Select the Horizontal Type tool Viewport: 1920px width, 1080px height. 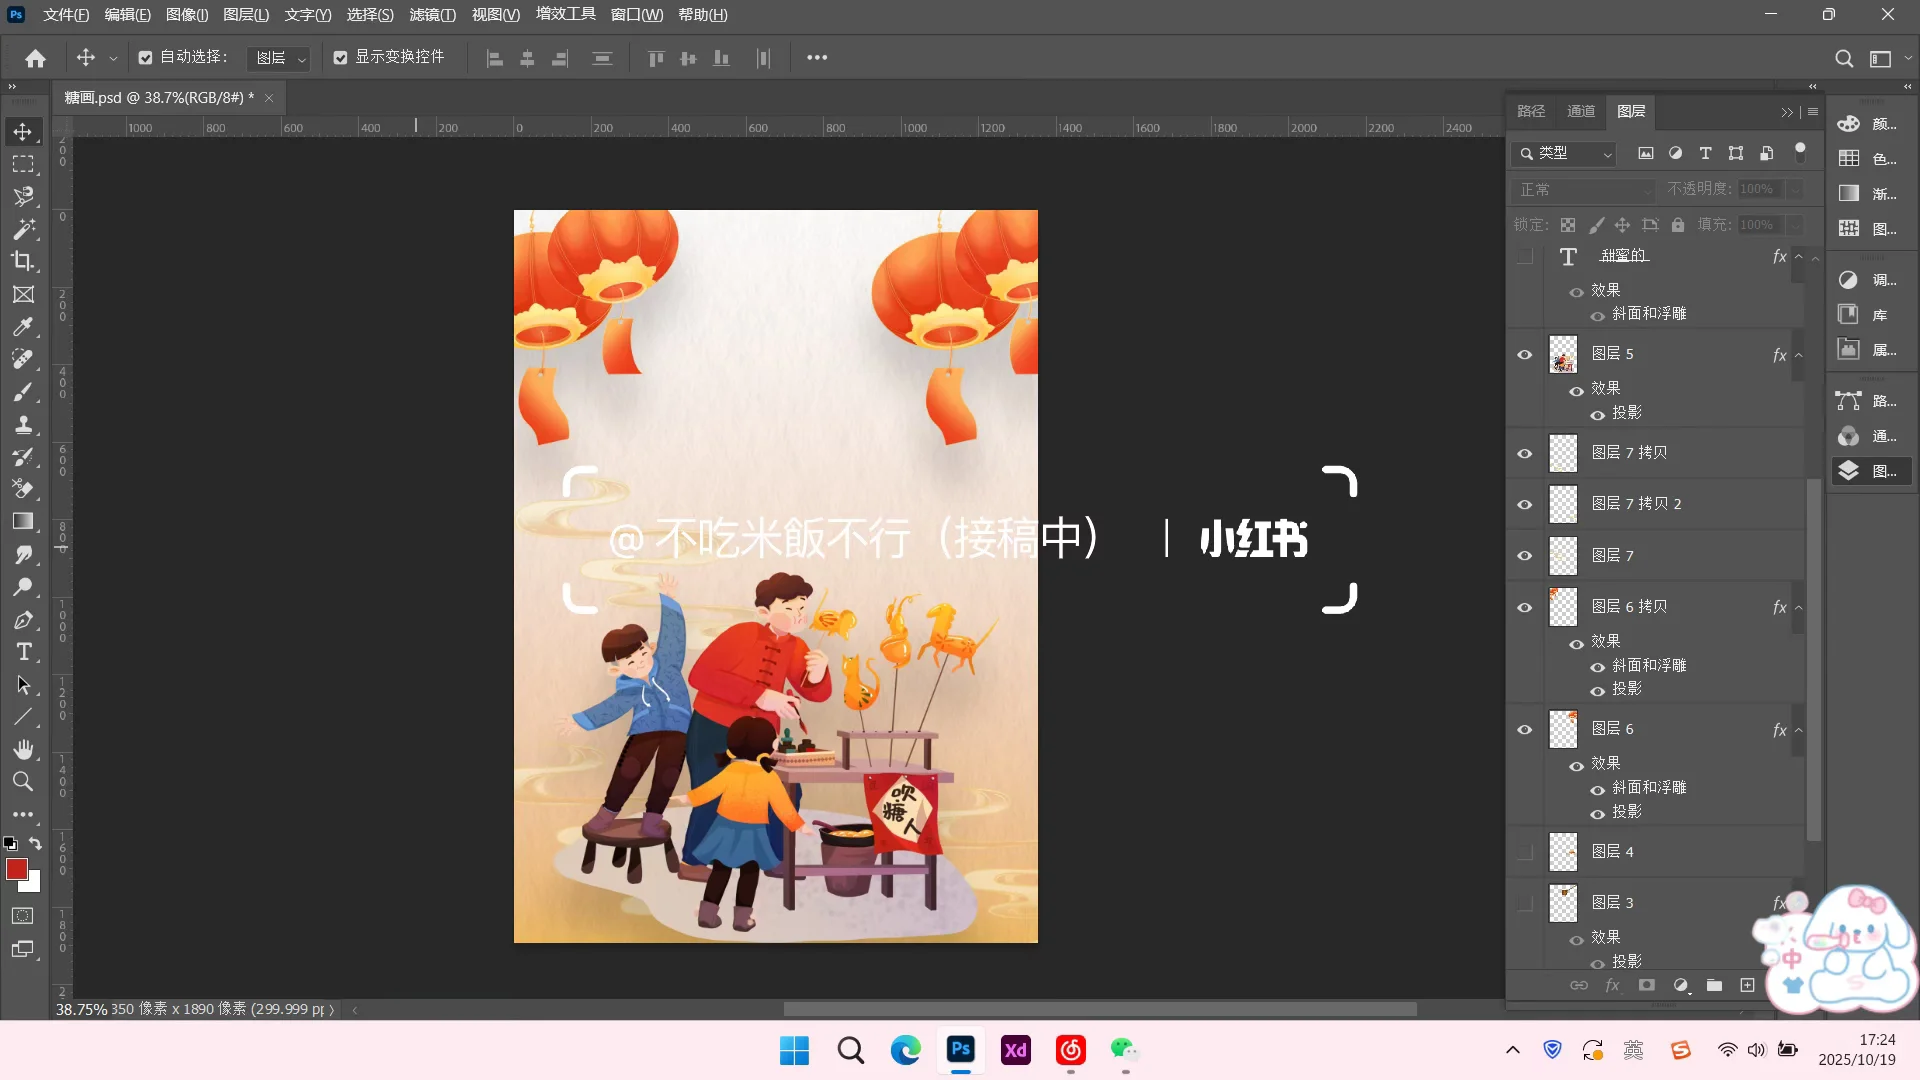tap(24, 652)
